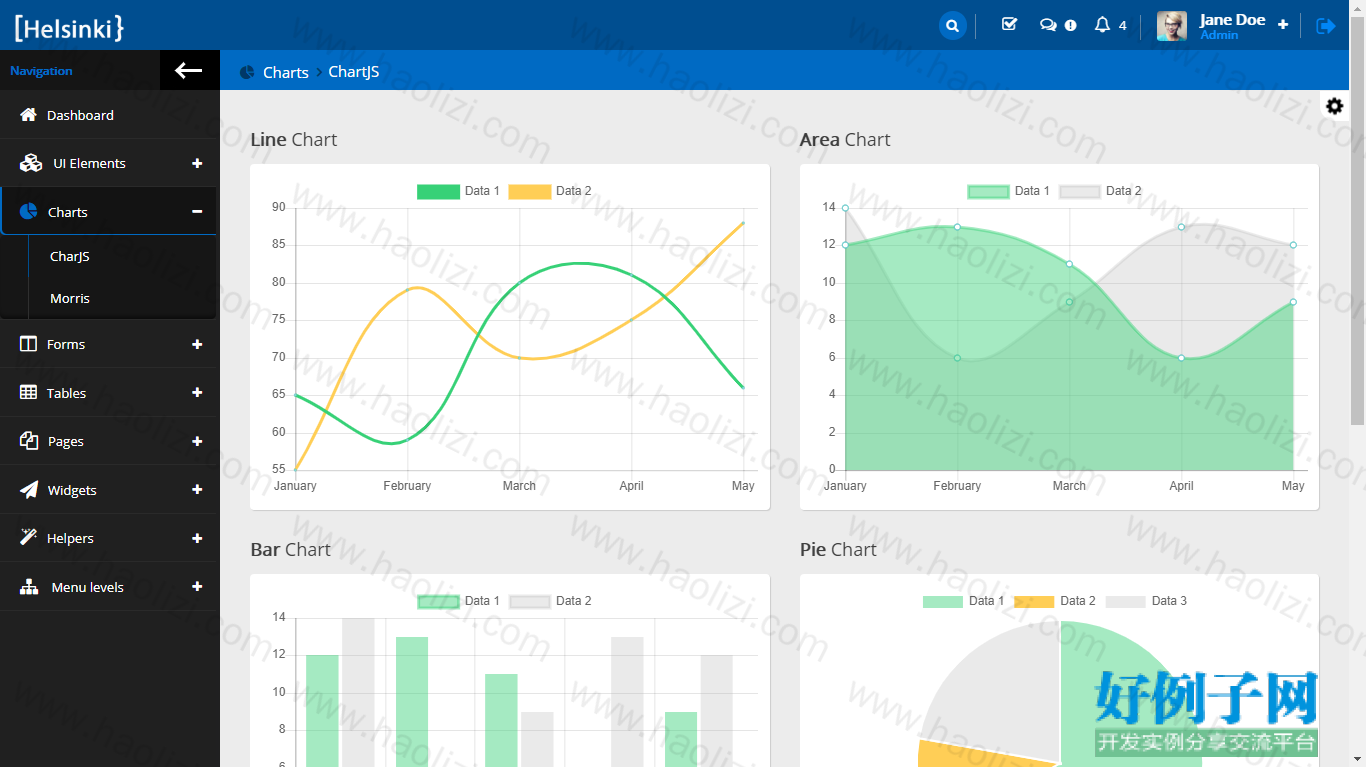Click Jane Doe profile avatar
This screenshot has width=1366, height=767.
1172,26
